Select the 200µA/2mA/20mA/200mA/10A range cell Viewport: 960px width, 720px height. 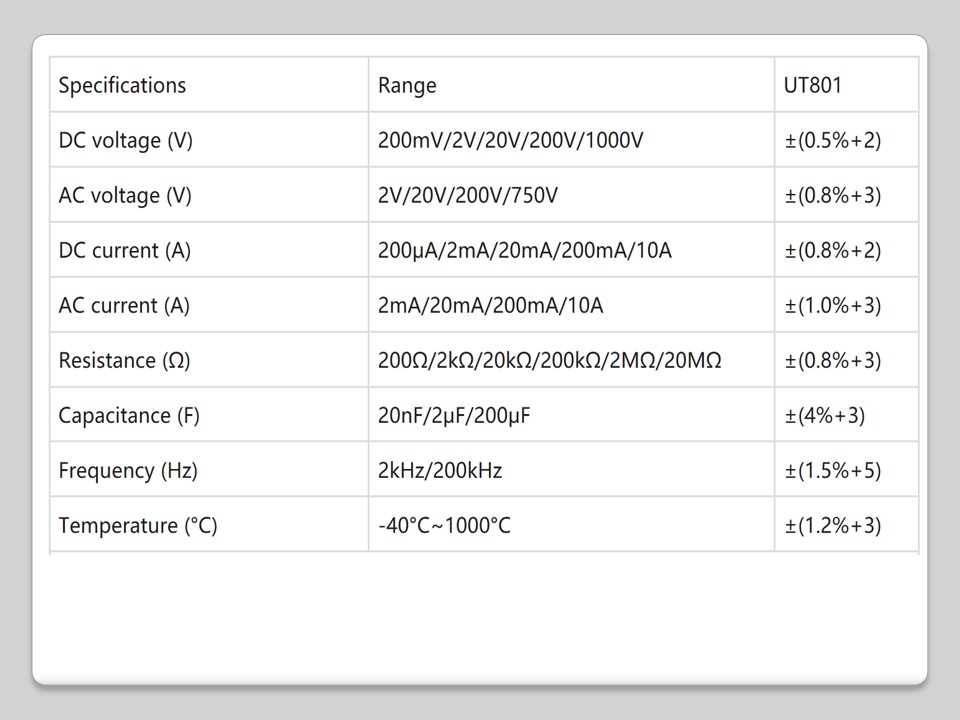pos(524,250)
